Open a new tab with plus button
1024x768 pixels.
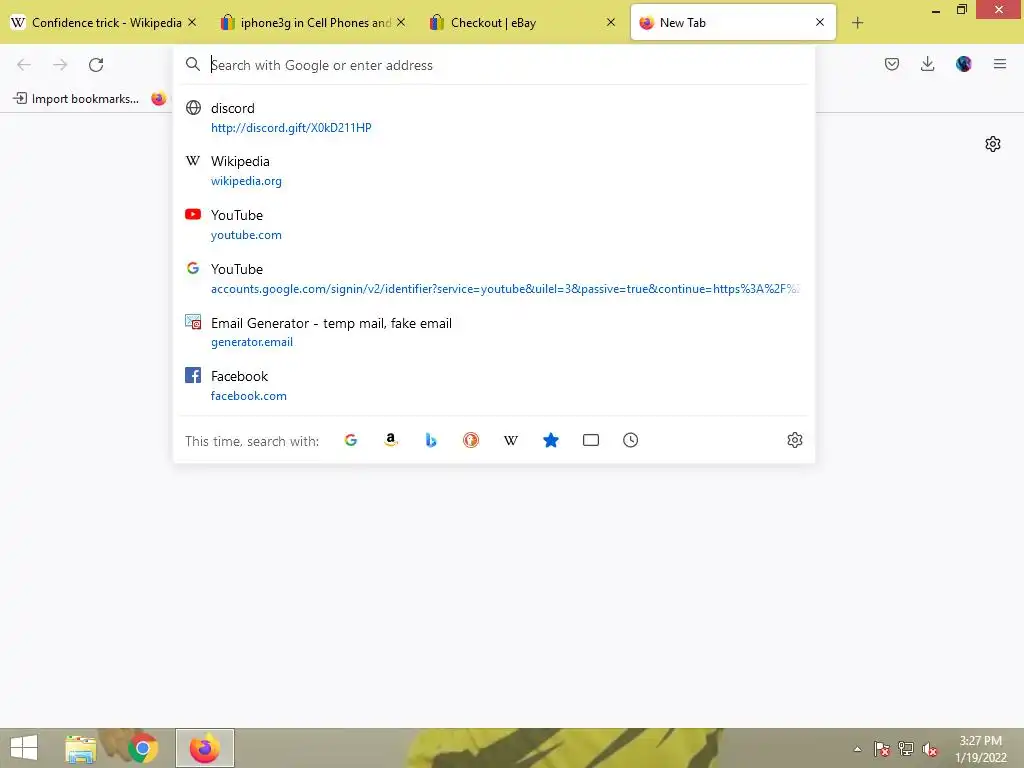coord(857,23)
